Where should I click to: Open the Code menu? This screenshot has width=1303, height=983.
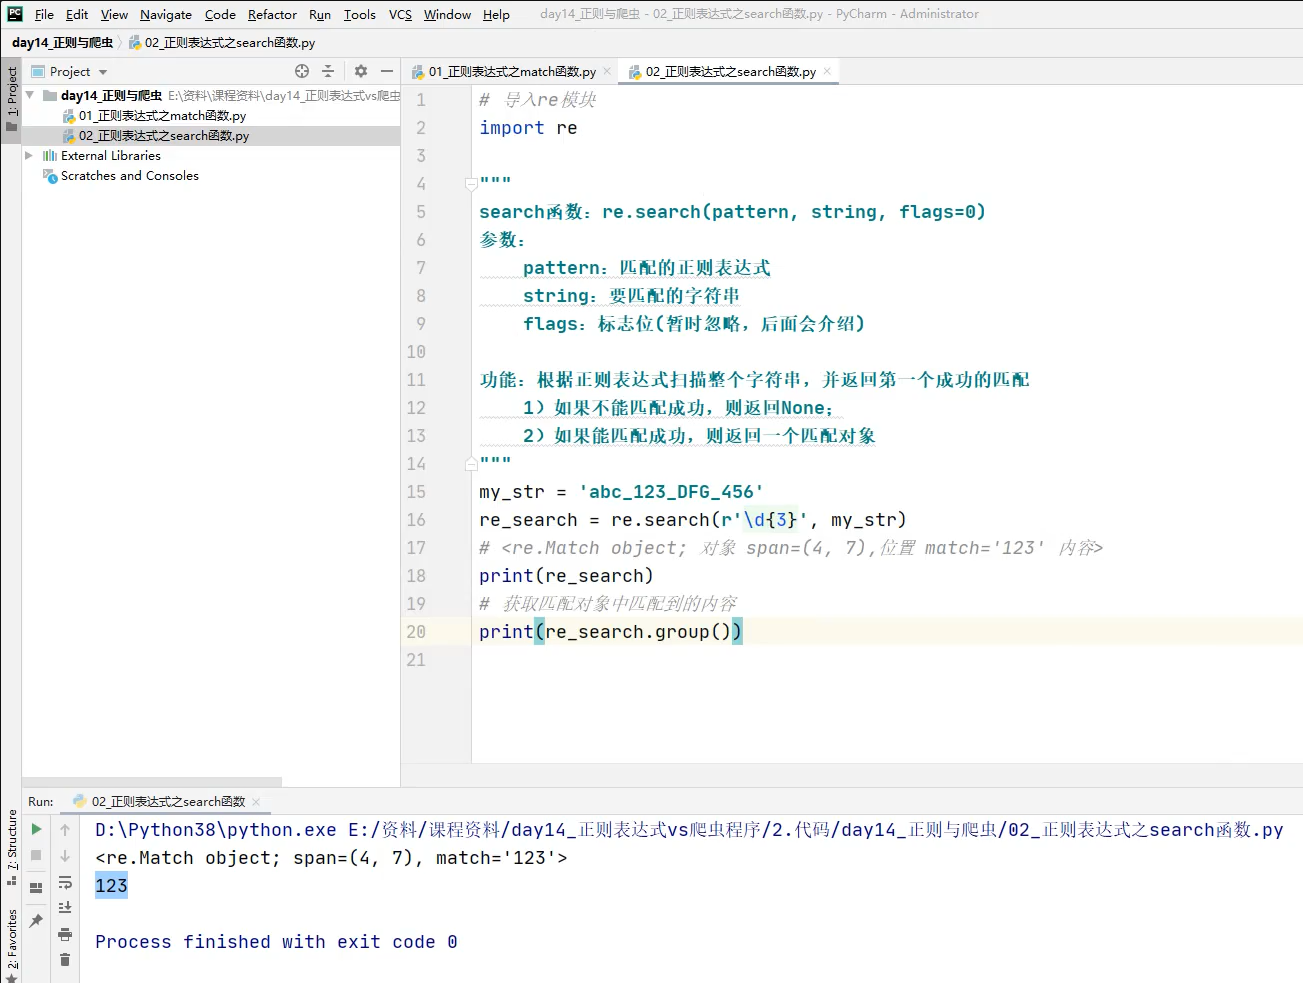point(220,14)
